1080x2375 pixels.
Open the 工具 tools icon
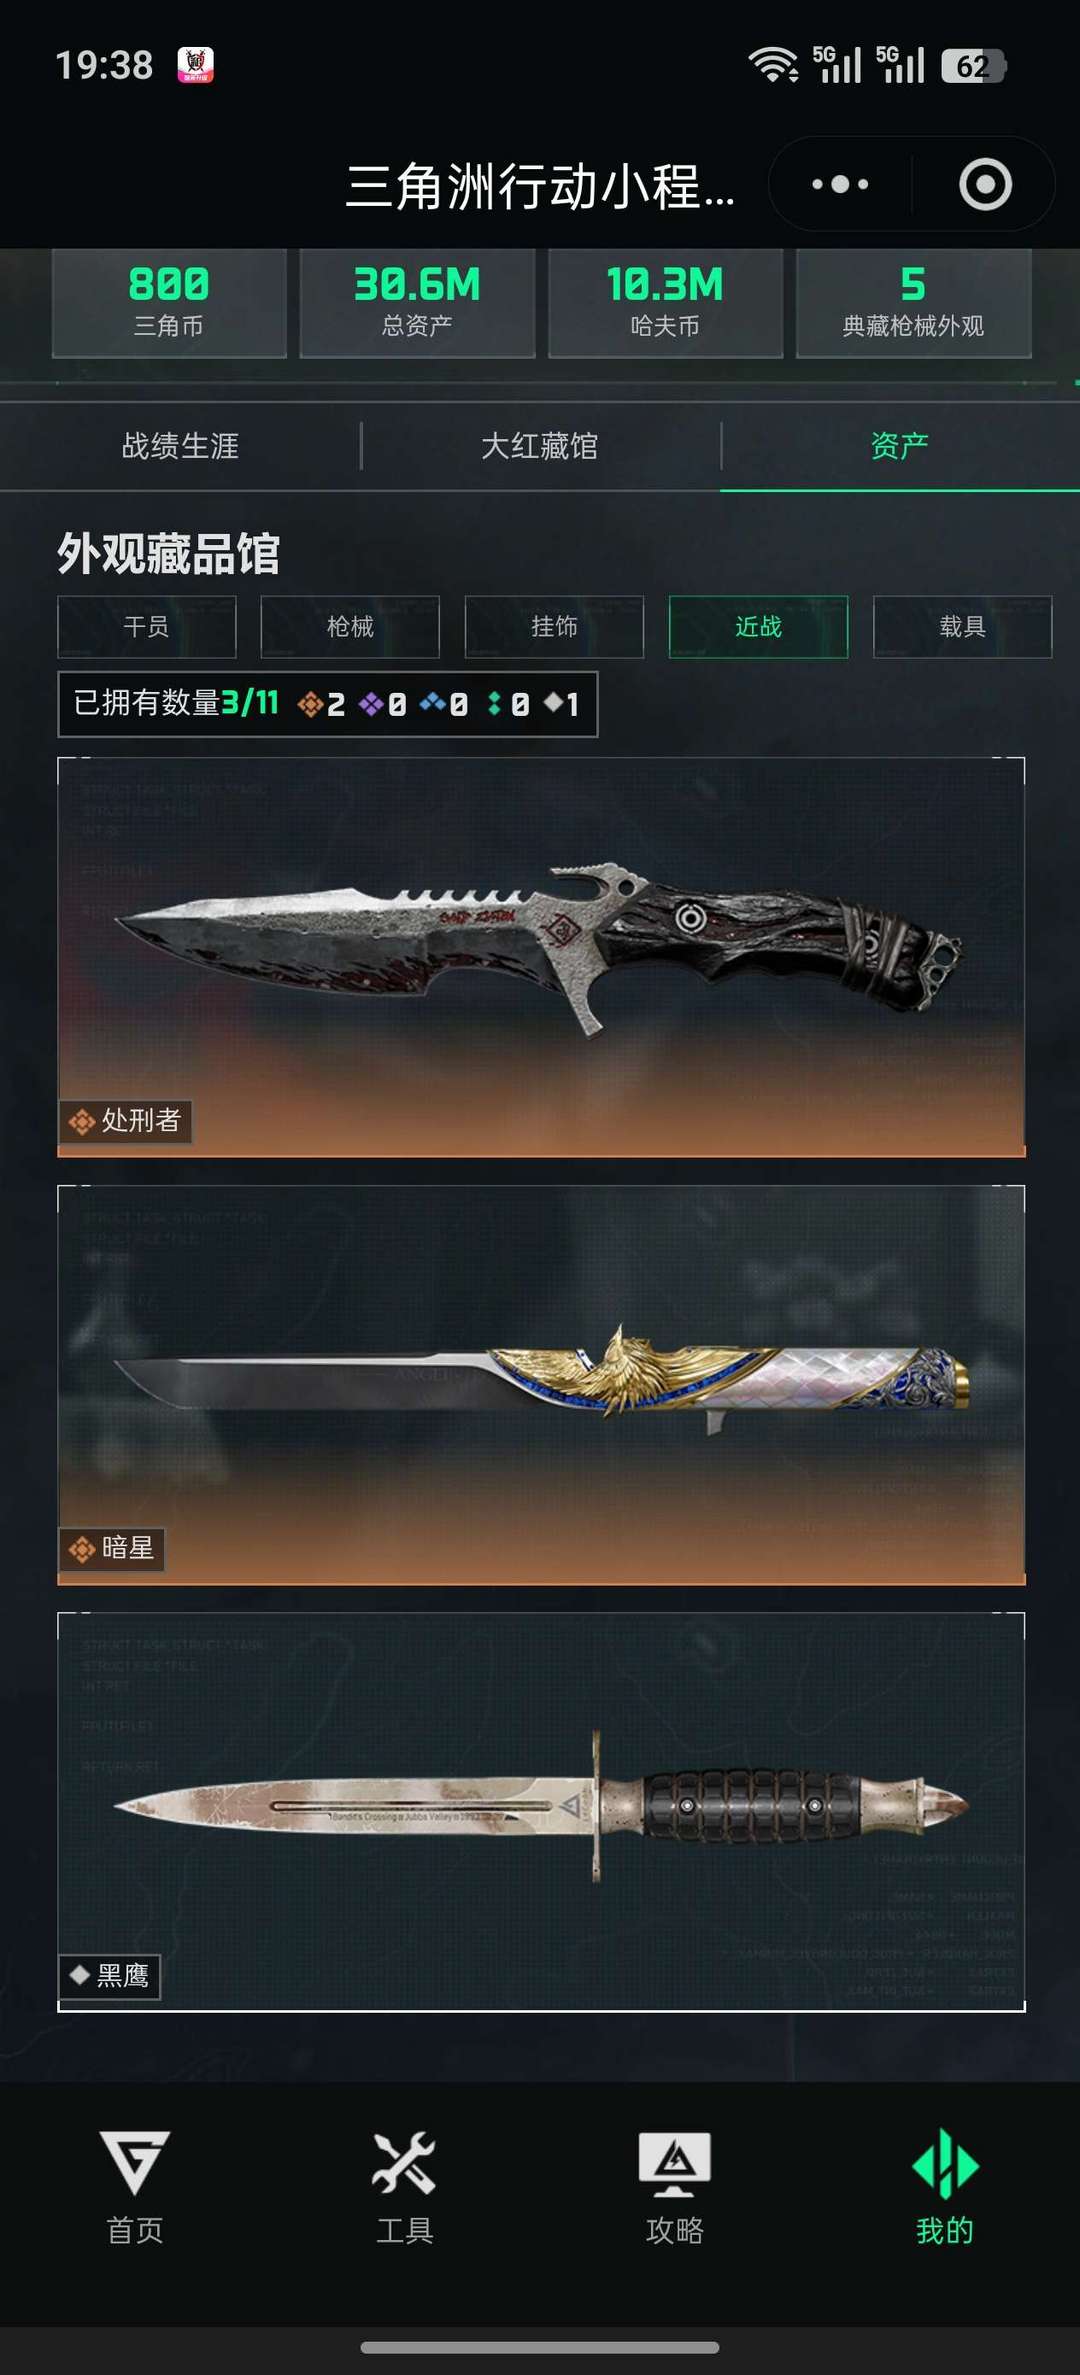404,2163
